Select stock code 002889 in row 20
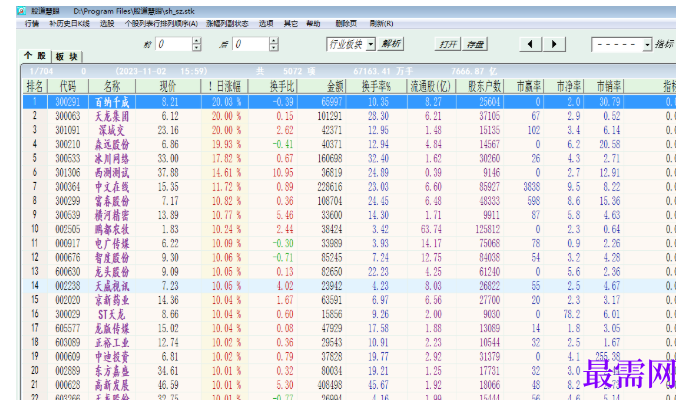 pyautogui.click(x=68, y=371)
